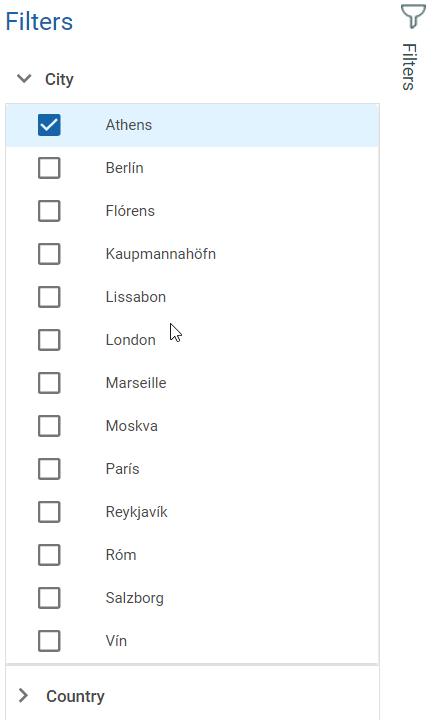This screenshot has width=428, height=720.
Task: Enable the Kaupmannahöfn checkbox
Action: tap(49, 254)
